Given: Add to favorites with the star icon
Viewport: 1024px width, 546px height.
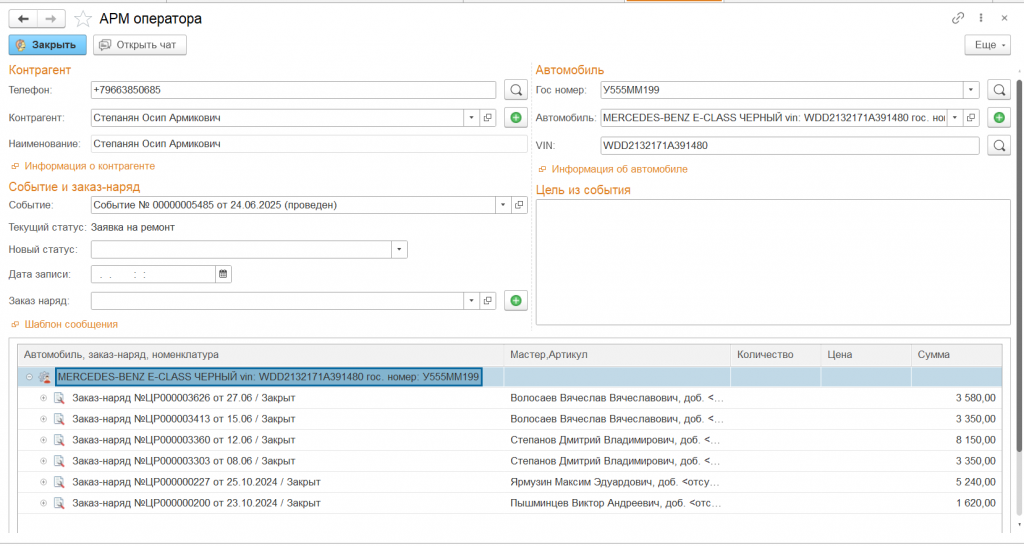Looking at the screenshot, I should [83, 19].
